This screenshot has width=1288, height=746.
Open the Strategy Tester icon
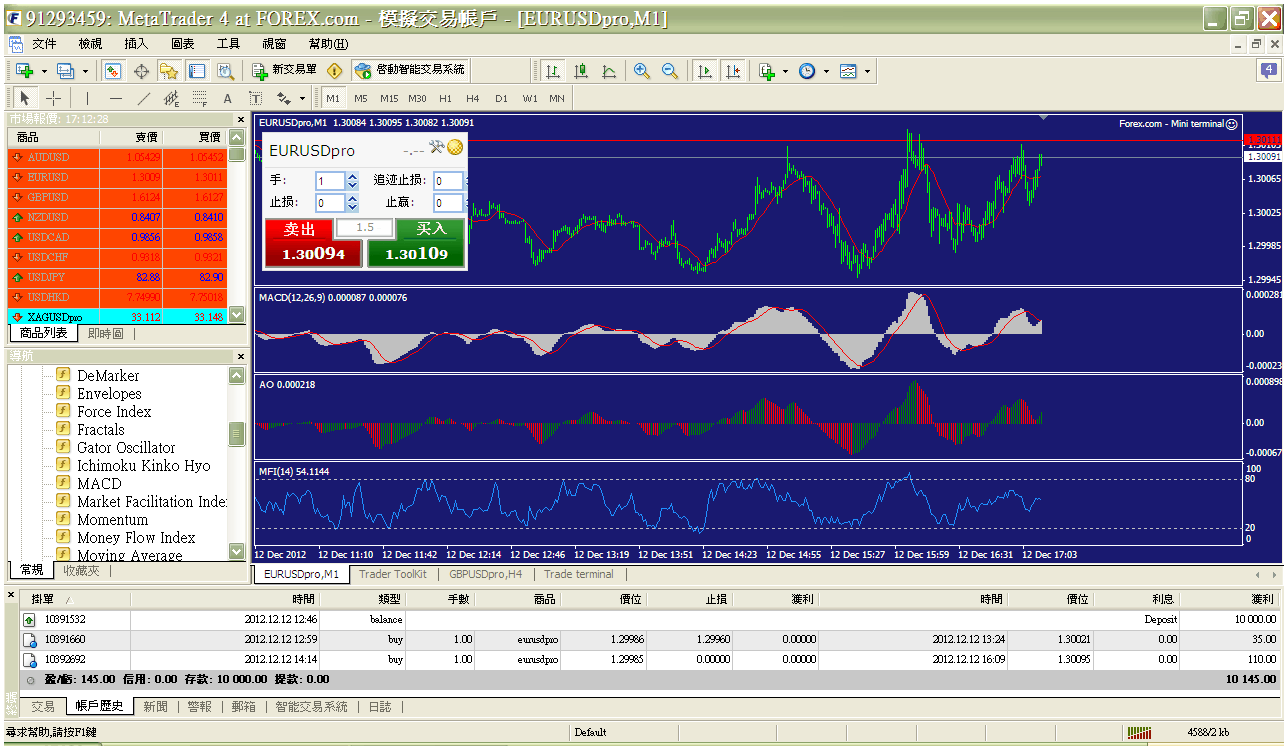click(226, 71)
